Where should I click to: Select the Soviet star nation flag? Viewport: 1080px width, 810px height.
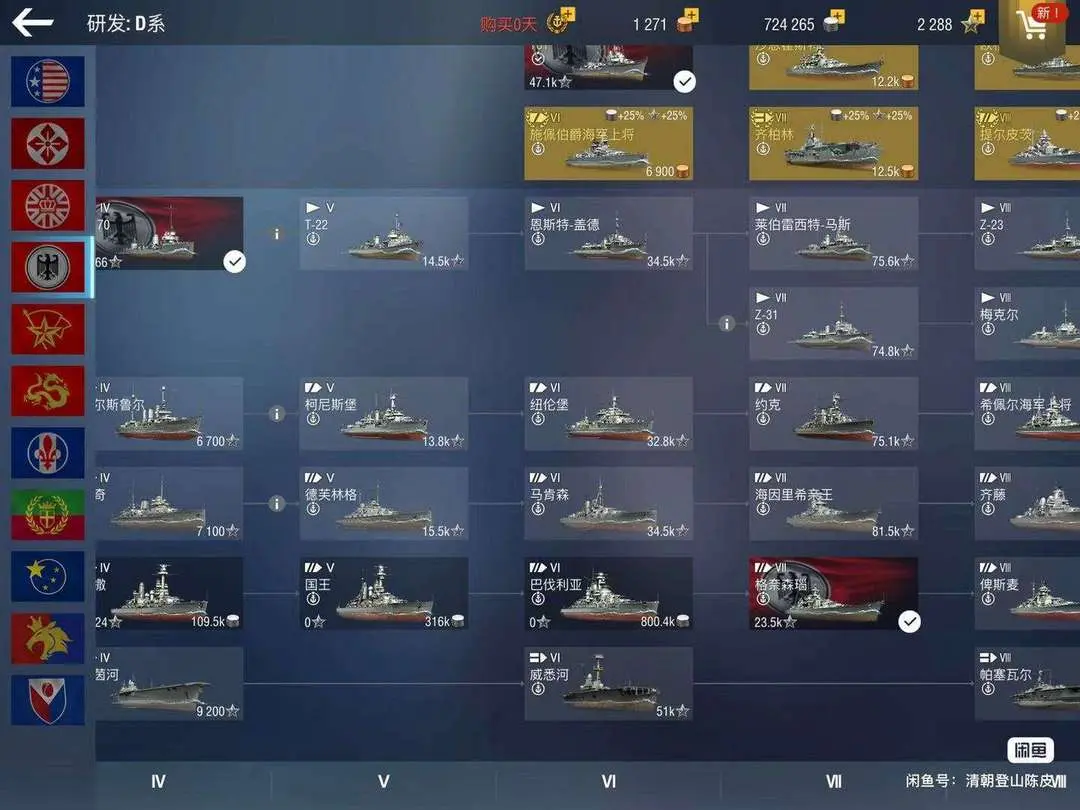click(48, 329)
